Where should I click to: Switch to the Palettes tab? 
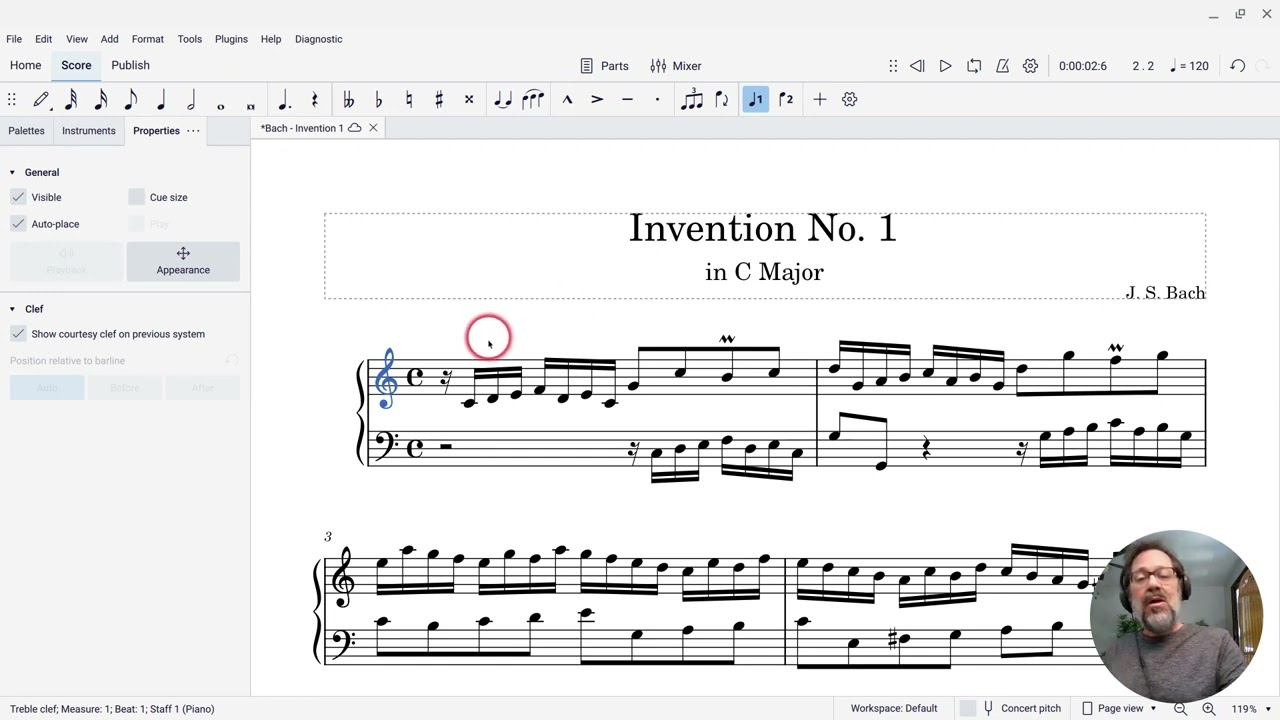tap(26, 131)
